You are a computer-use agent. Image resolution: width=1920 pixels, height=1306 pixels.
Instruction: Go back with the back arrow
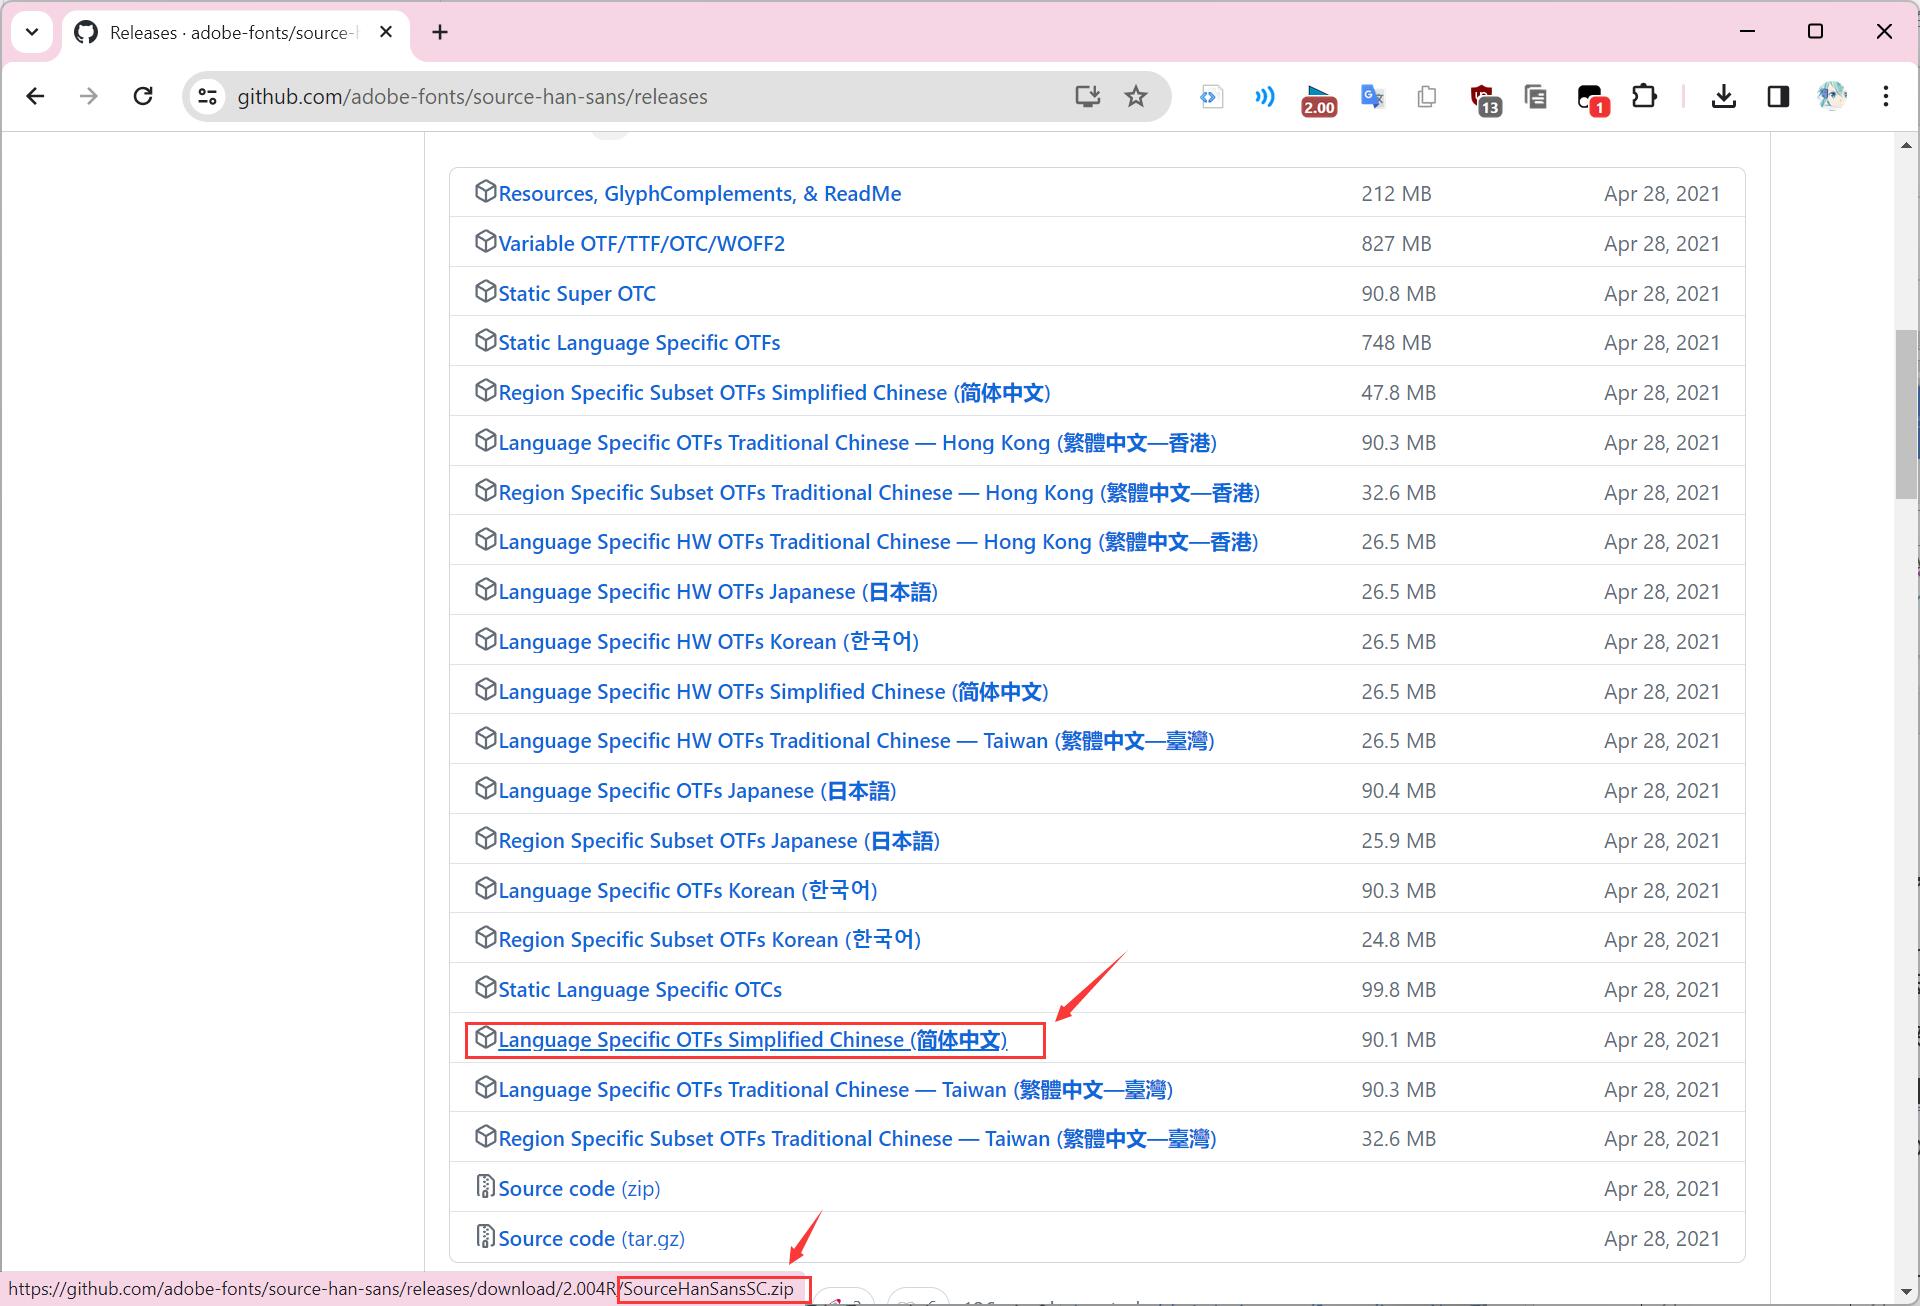[36, 96]
